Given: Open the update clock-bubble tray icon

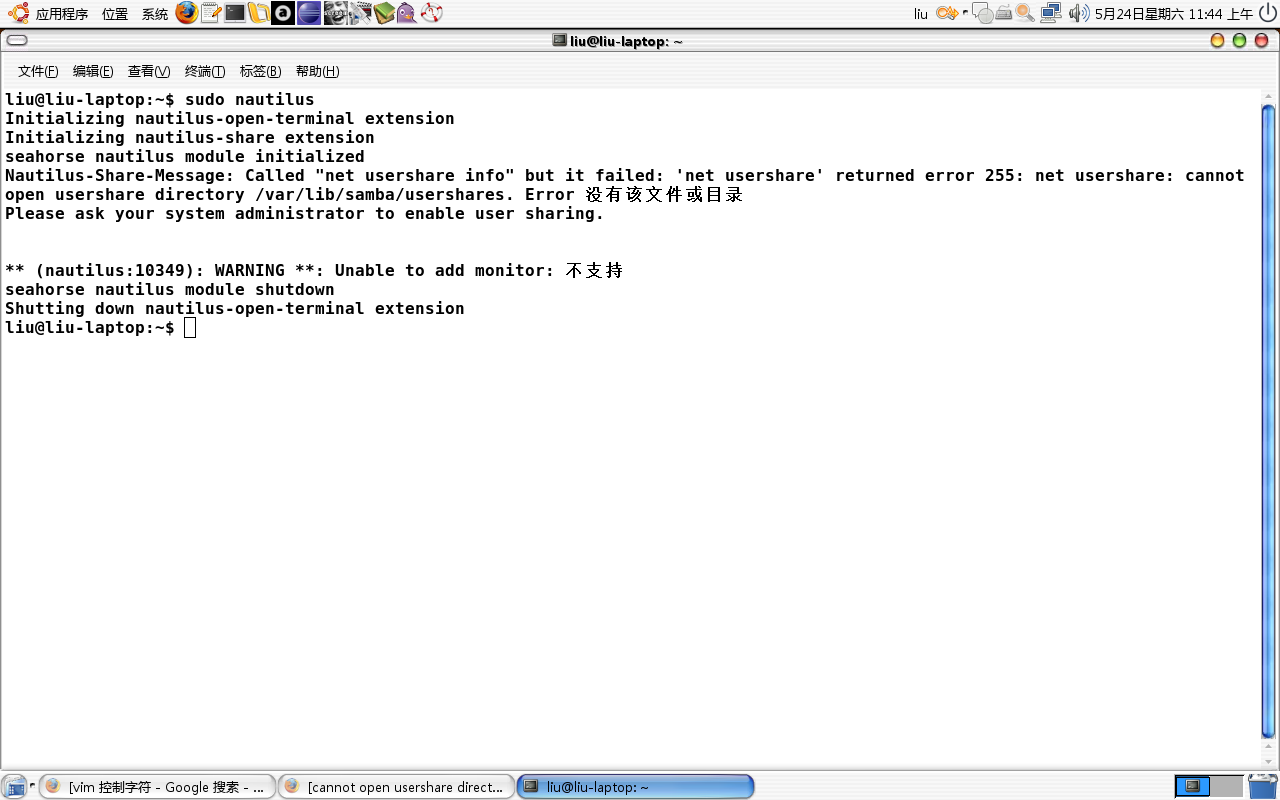Looking at the screenshot, I should [983, 13].
